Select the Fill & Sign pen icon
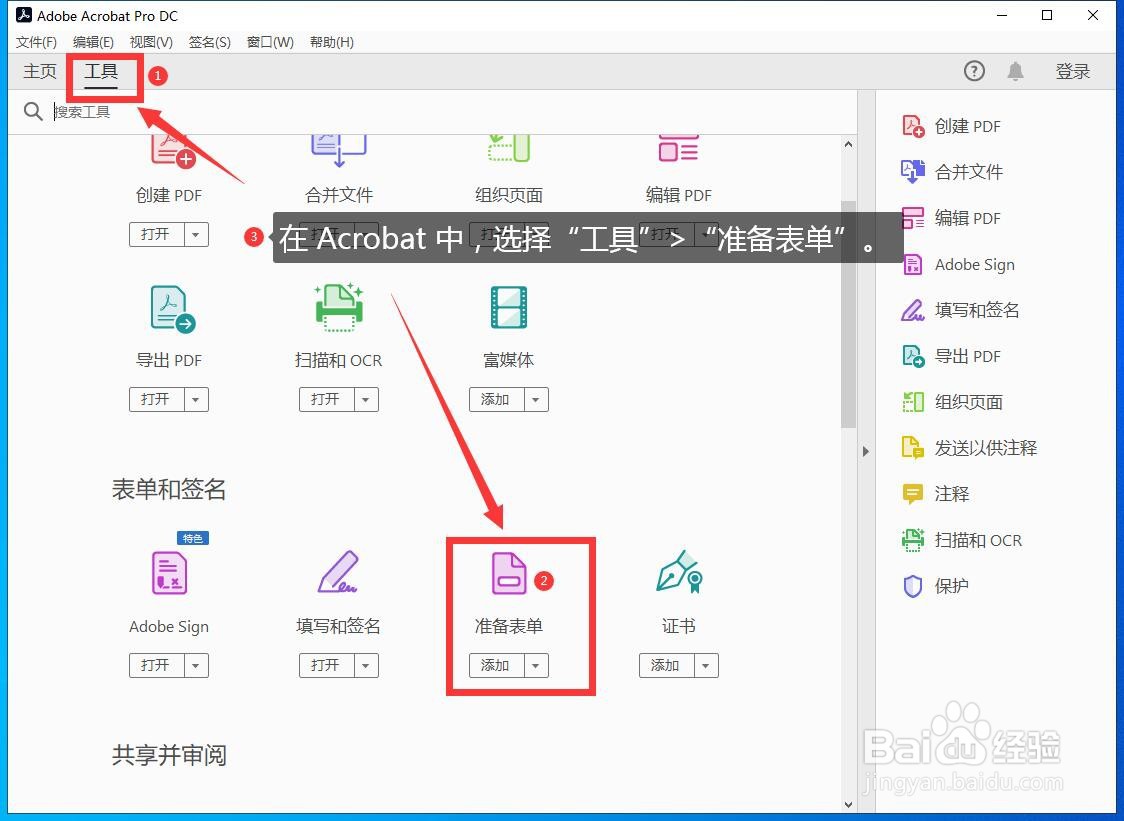The image size is (1124, 821). [x=337, y=572]
